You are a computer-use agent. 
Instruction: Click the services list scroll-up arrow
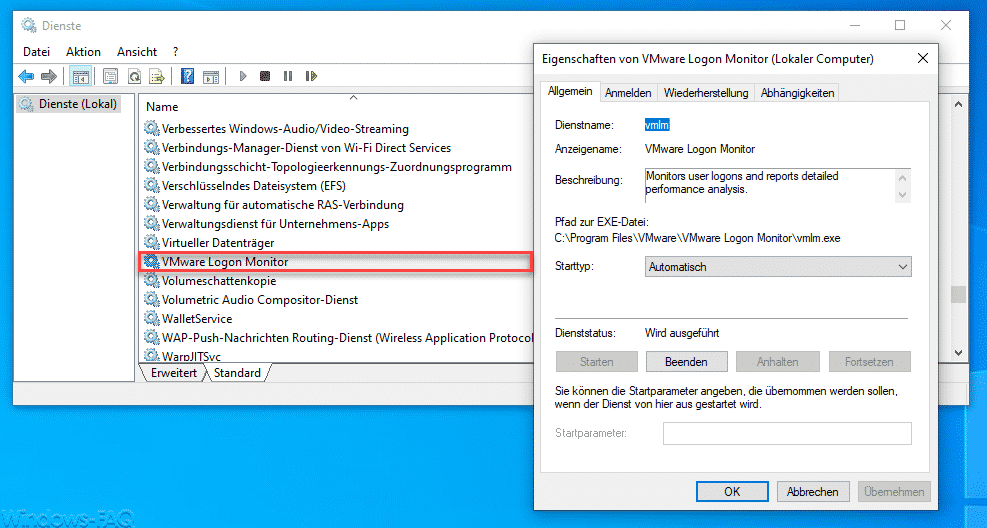pyautogui.click(x=958, y=104)
